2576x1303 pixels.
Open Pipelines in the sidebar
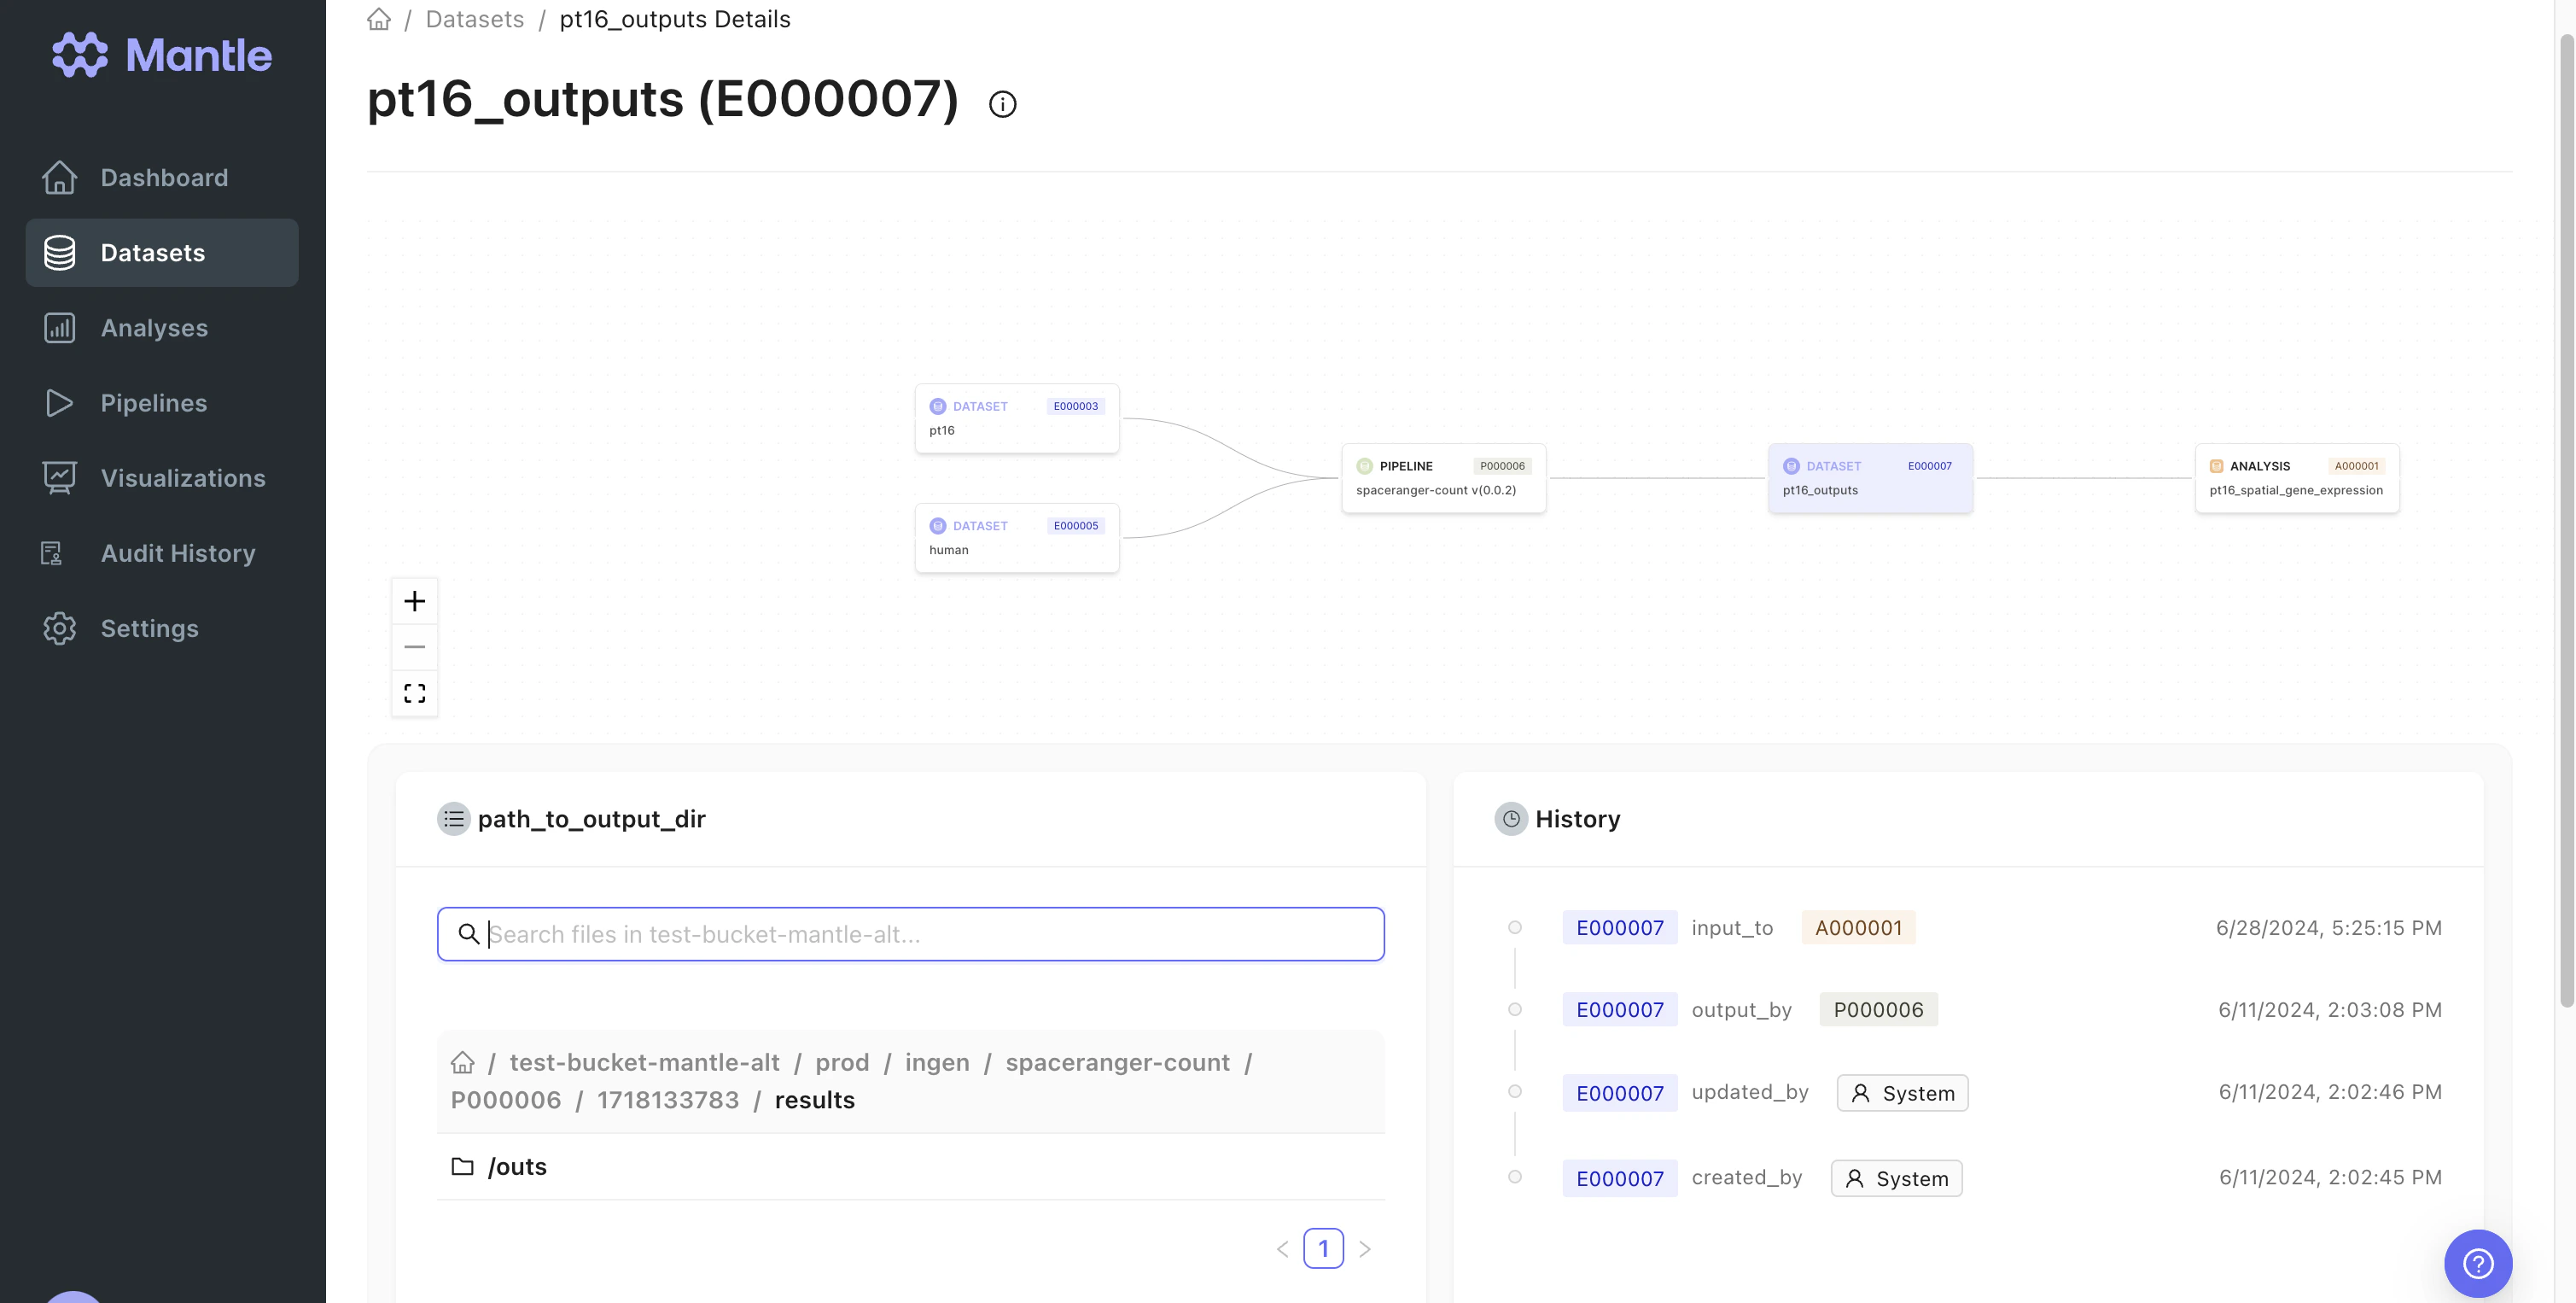coord(153,403)
